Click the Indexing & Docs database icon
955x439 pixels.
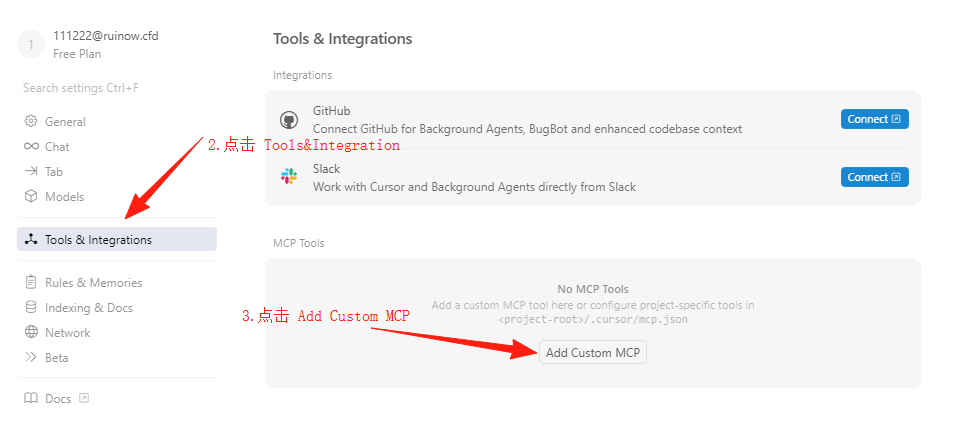(x=30, y=307)
